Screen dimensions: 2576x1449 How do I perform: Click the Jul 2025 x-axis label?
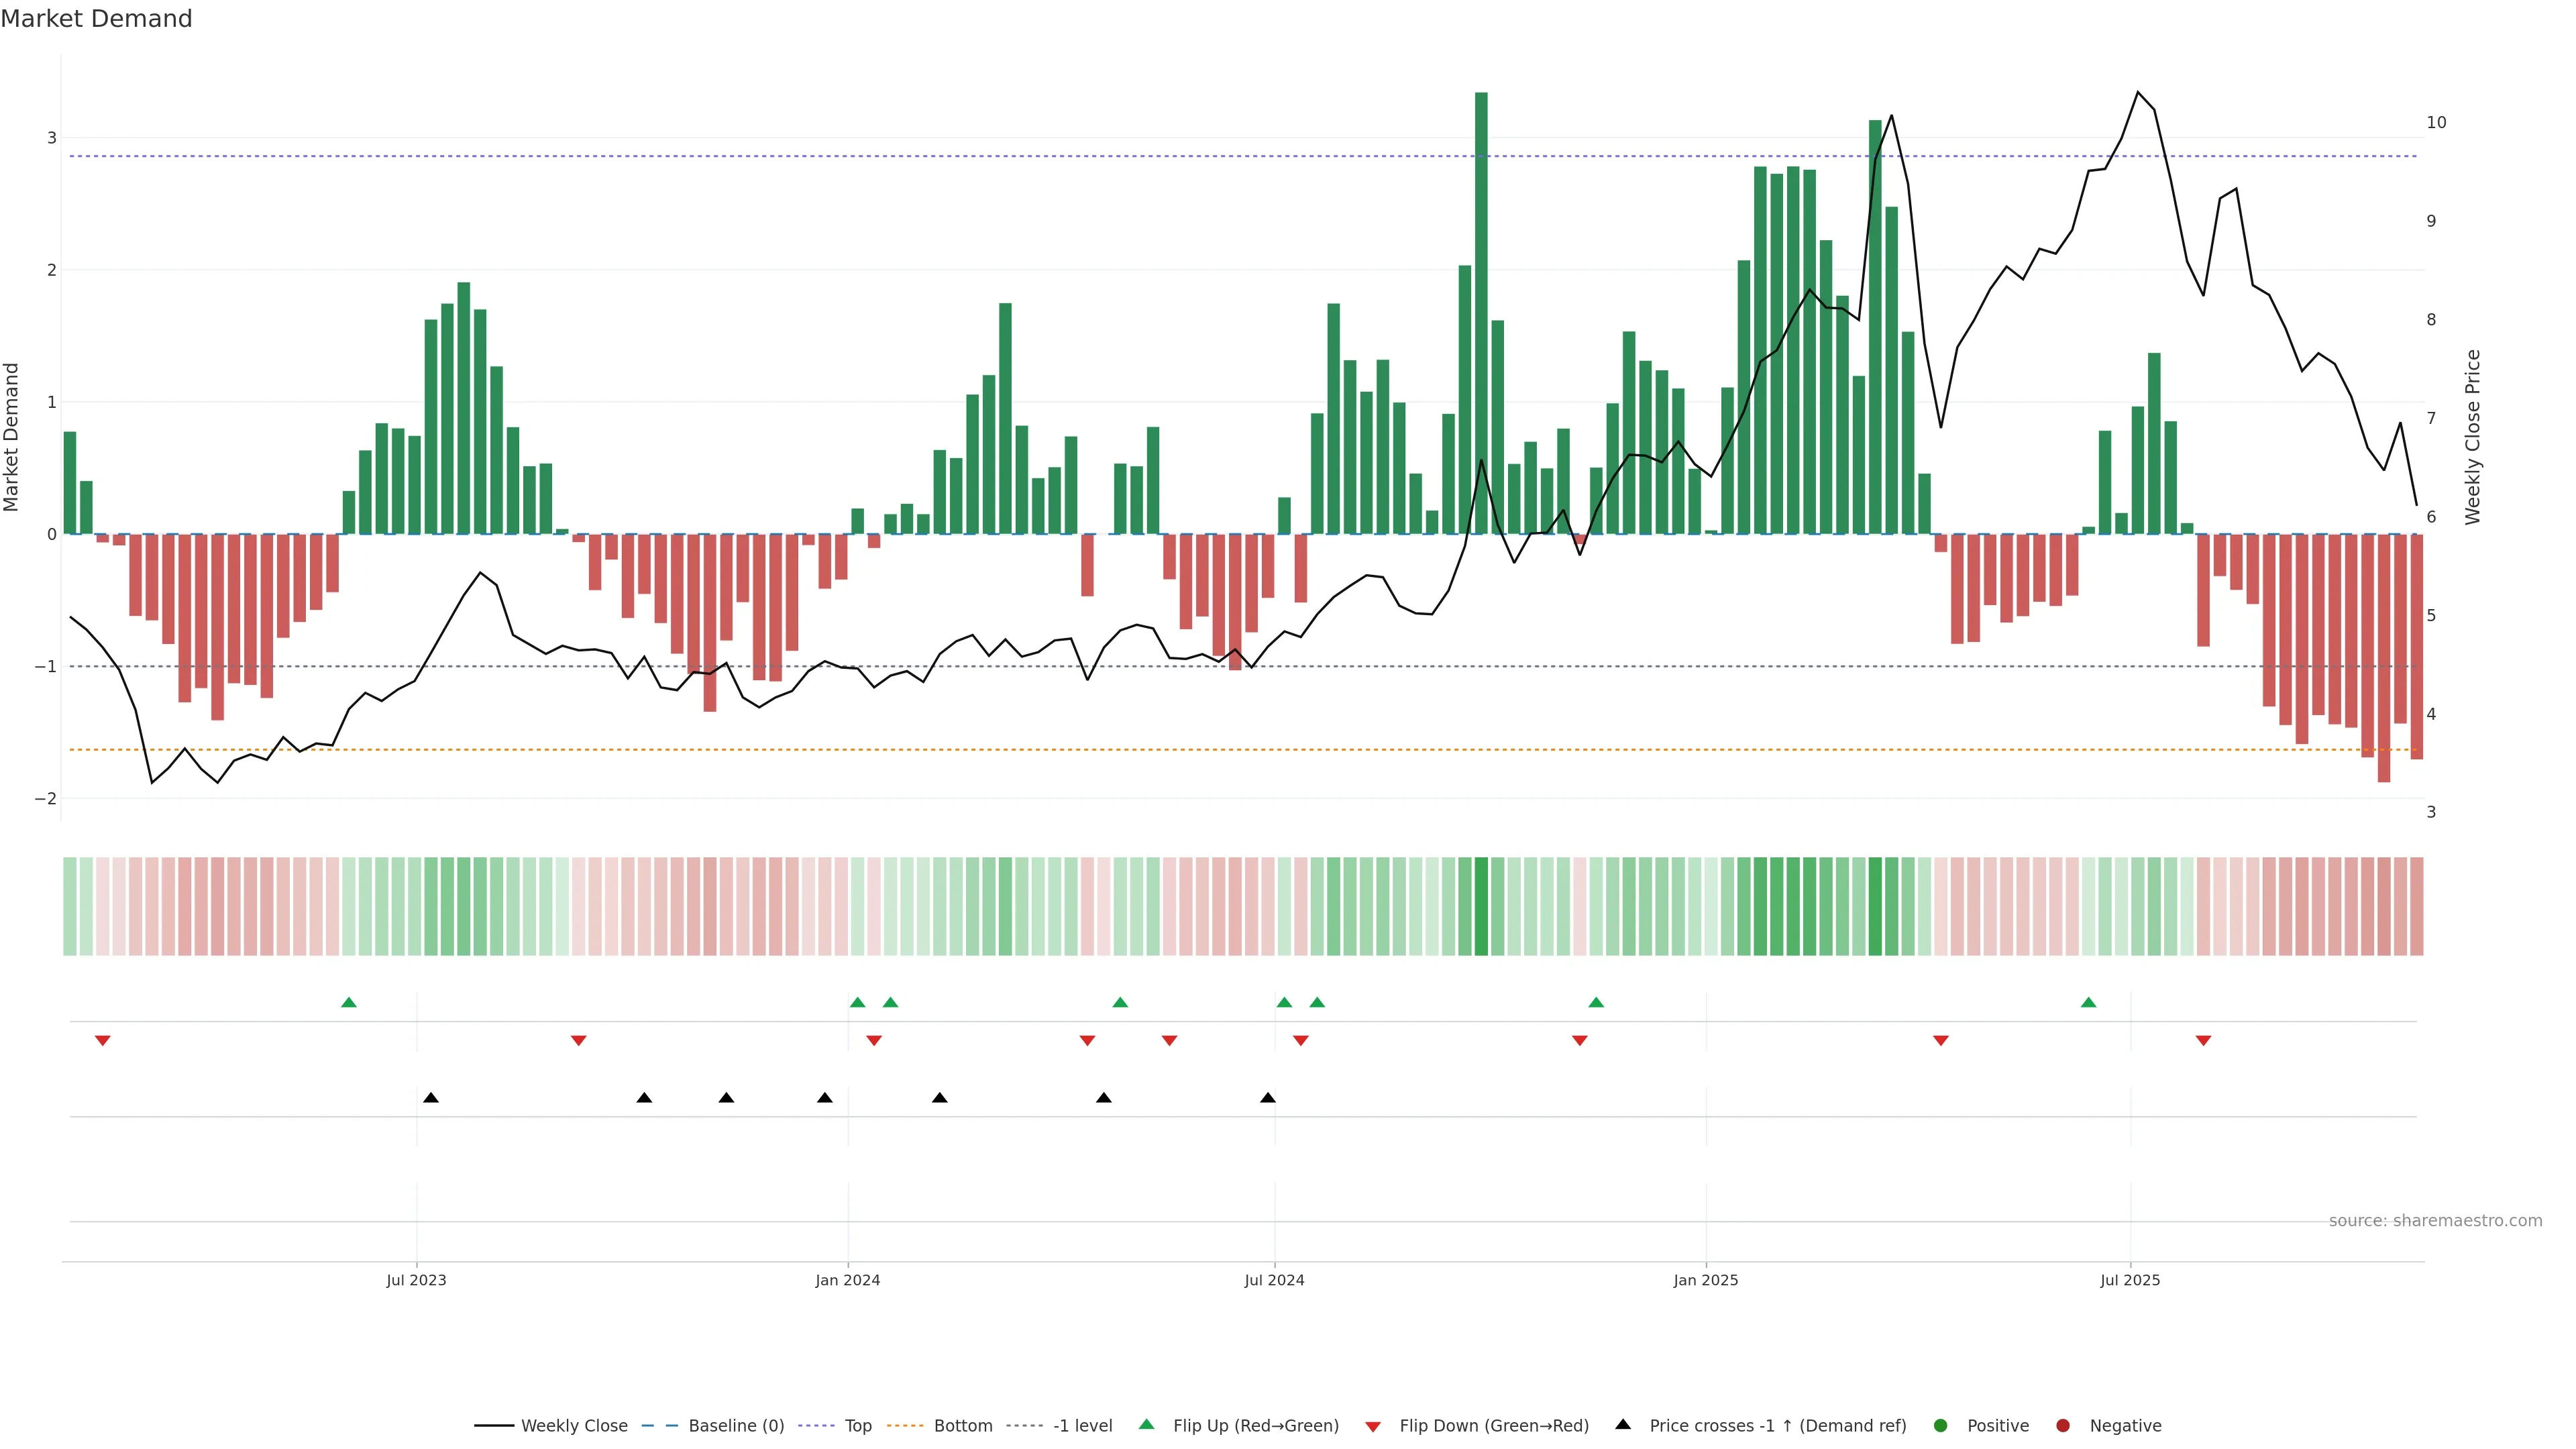(2130, 1280)
